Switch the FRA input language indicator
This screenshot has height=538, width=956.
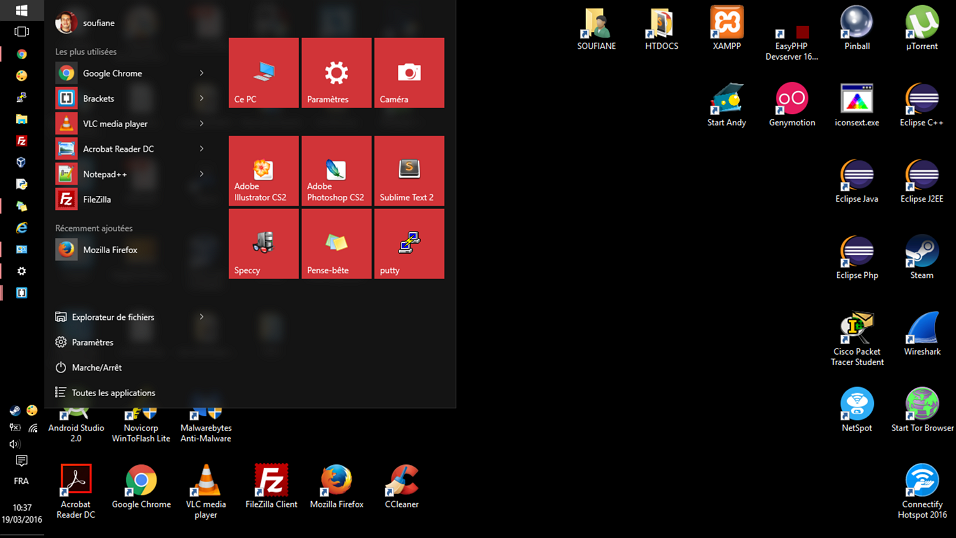point(21,481)
